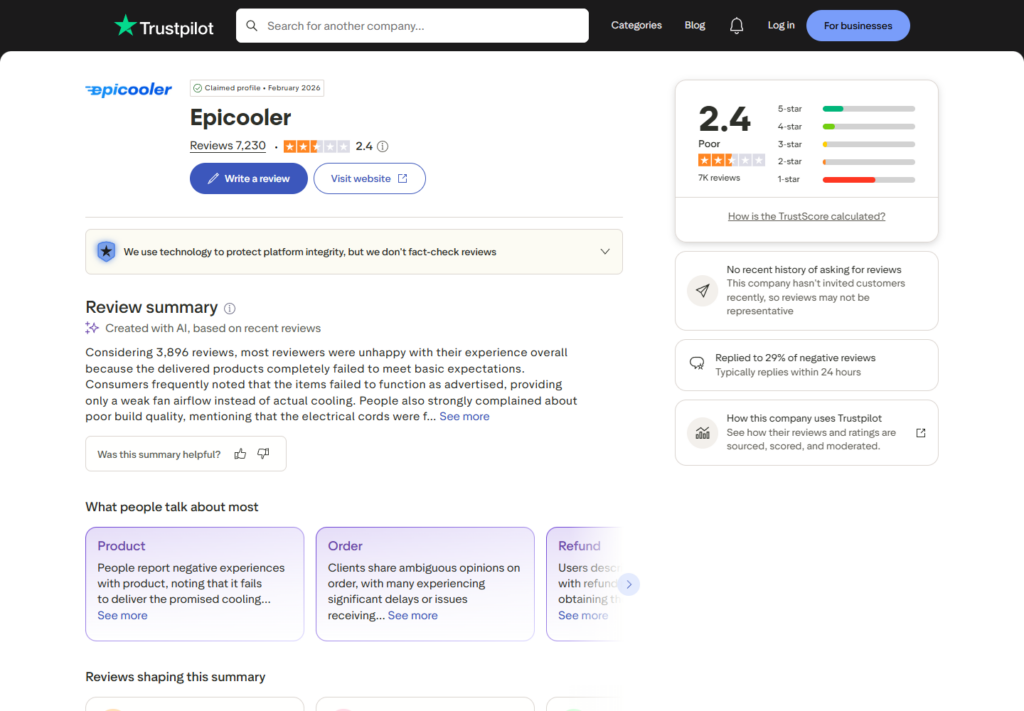This screenshot has height=711, width=1024.
Task: Open the Blog page
Action: coord(695,25)
